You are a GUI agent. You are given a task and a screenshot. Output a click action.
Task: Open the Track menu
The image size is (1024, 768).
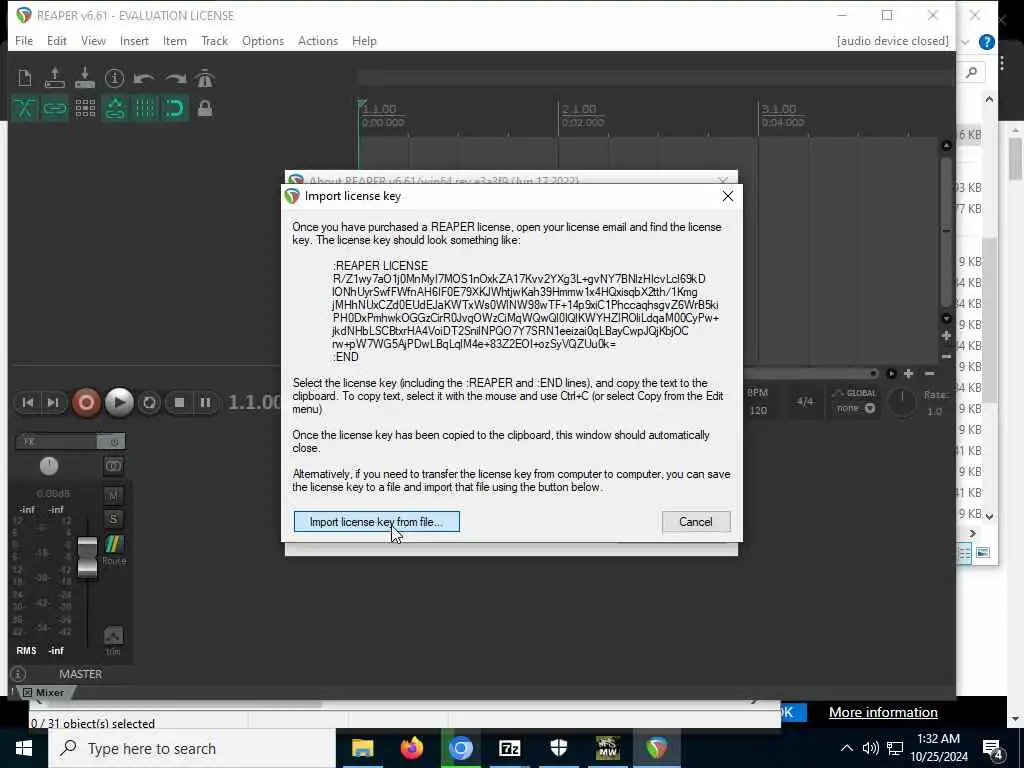click(215, 40)
